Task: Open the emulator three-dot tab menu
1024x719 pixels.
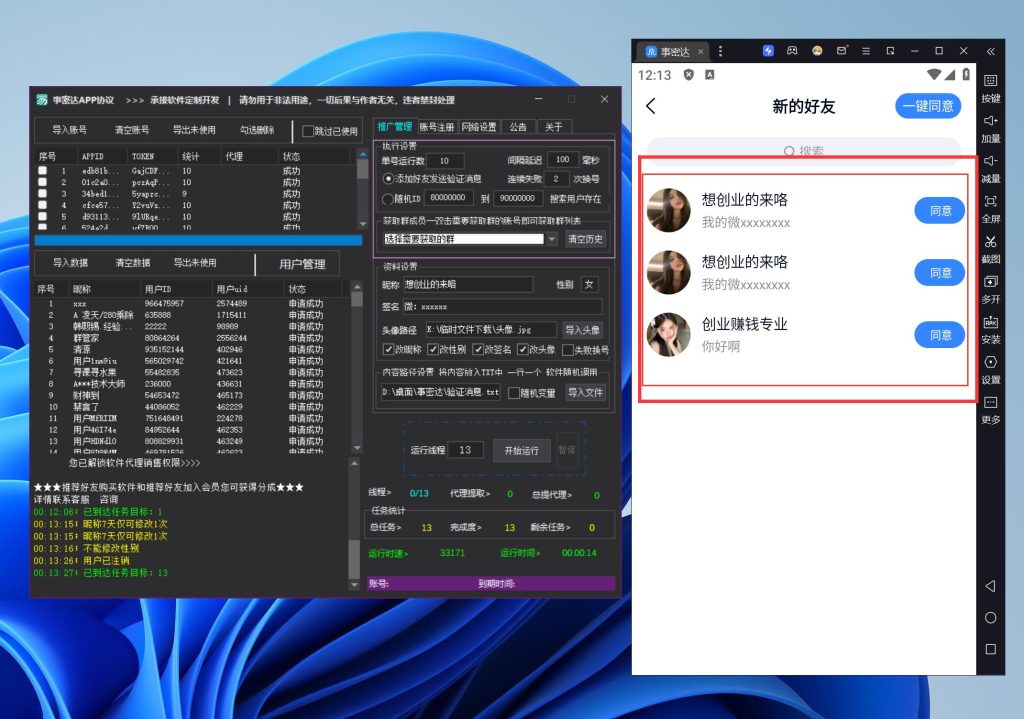Action: click(x=721, y=51)
